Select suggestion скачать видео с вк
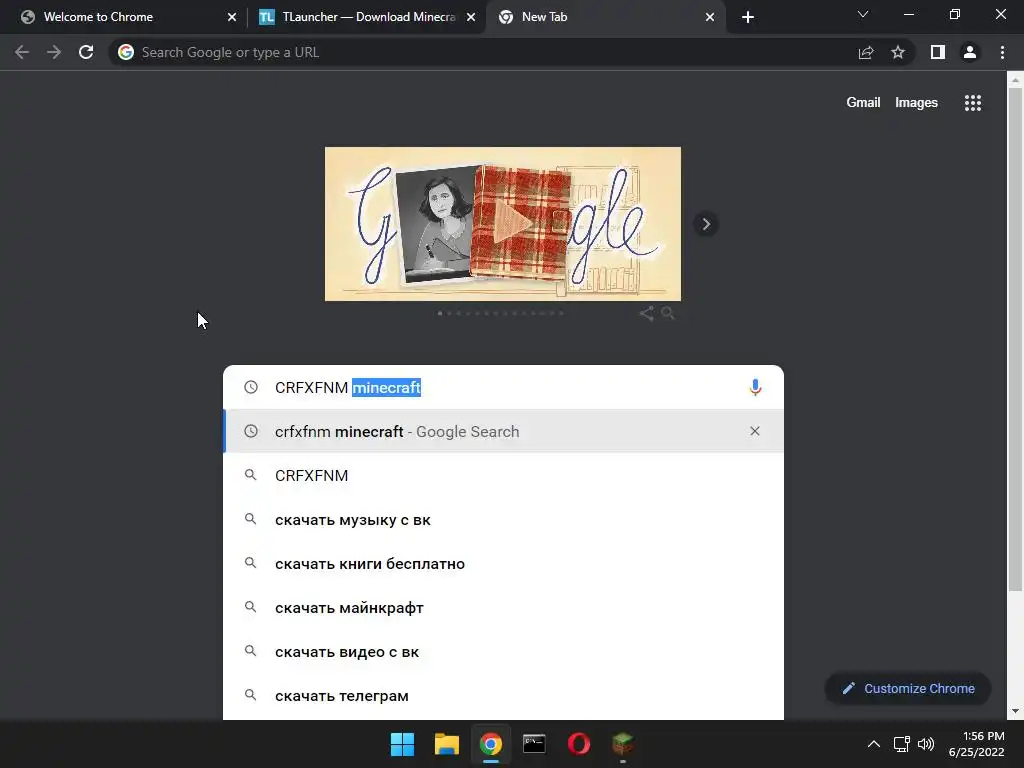Viewport: 1024px width, 768px height. [x=503, y=652]
